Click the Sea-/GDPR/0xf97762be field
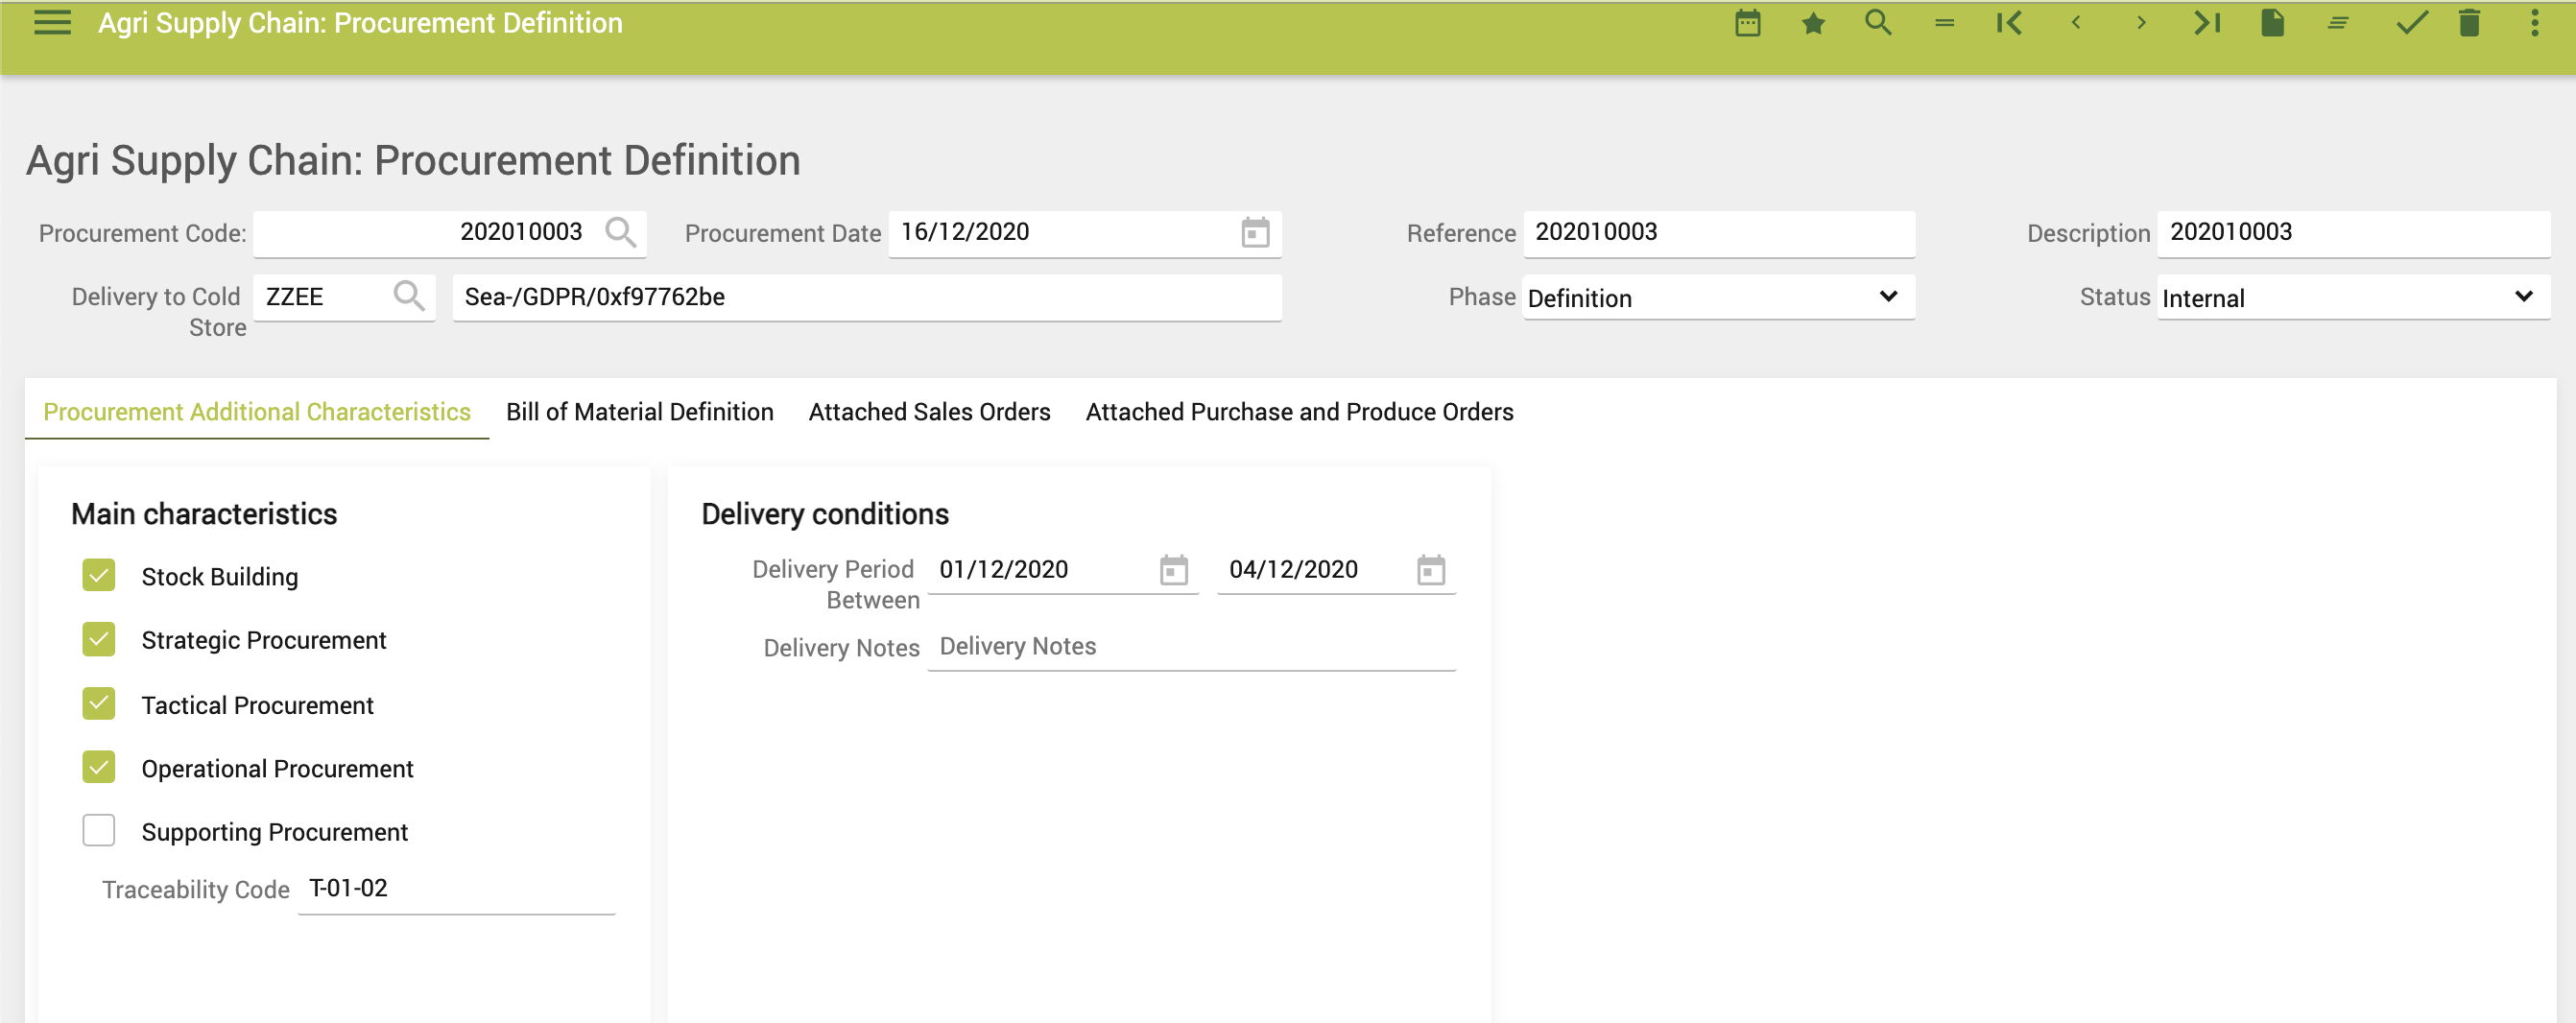The height and width of the screenshot is (1023, 2576). point(866,297)
